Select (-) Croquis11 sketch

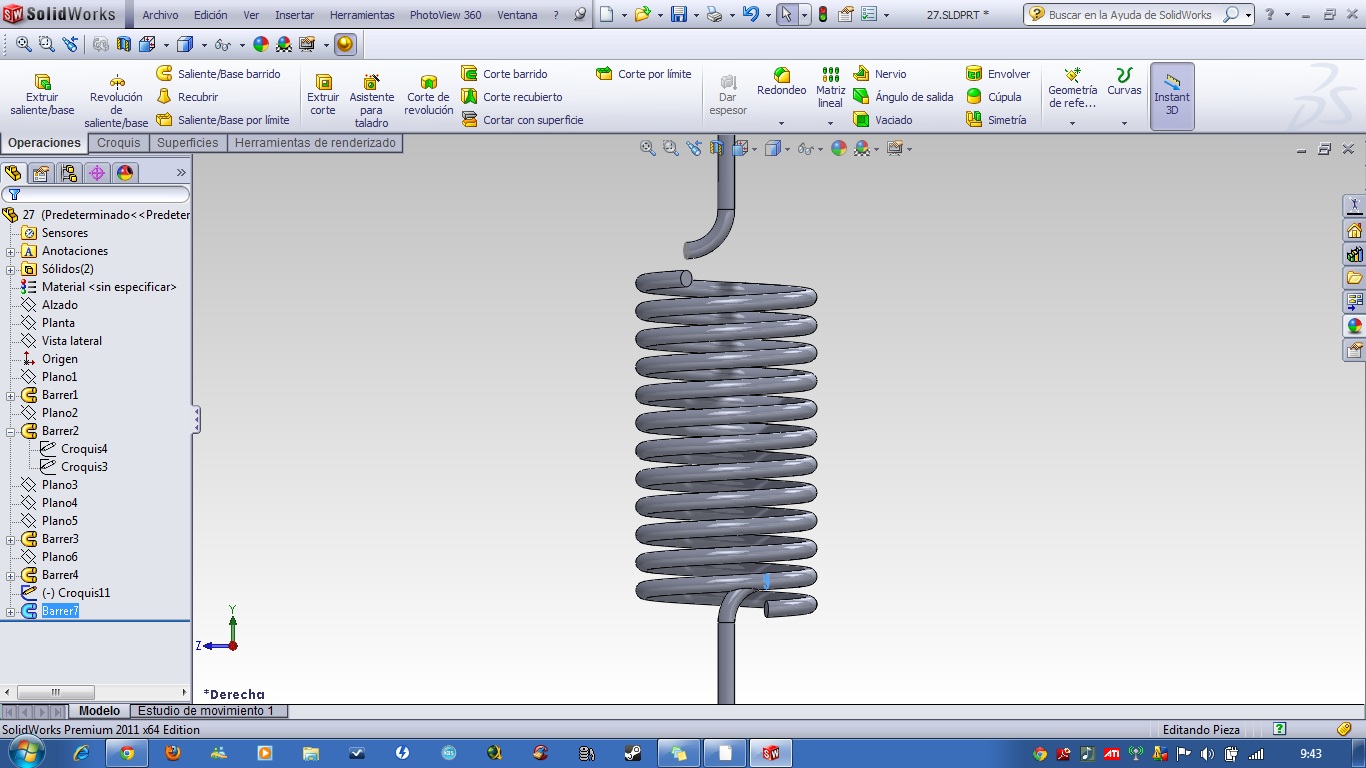point(76,593)
